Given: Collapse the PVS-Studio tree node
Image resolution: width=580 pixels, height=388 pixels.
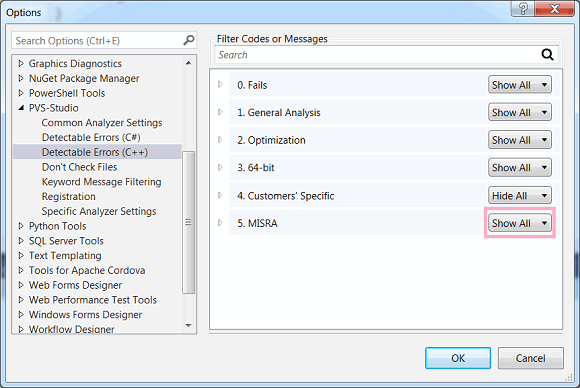Looking at the screenshot, I should point(21,108).
